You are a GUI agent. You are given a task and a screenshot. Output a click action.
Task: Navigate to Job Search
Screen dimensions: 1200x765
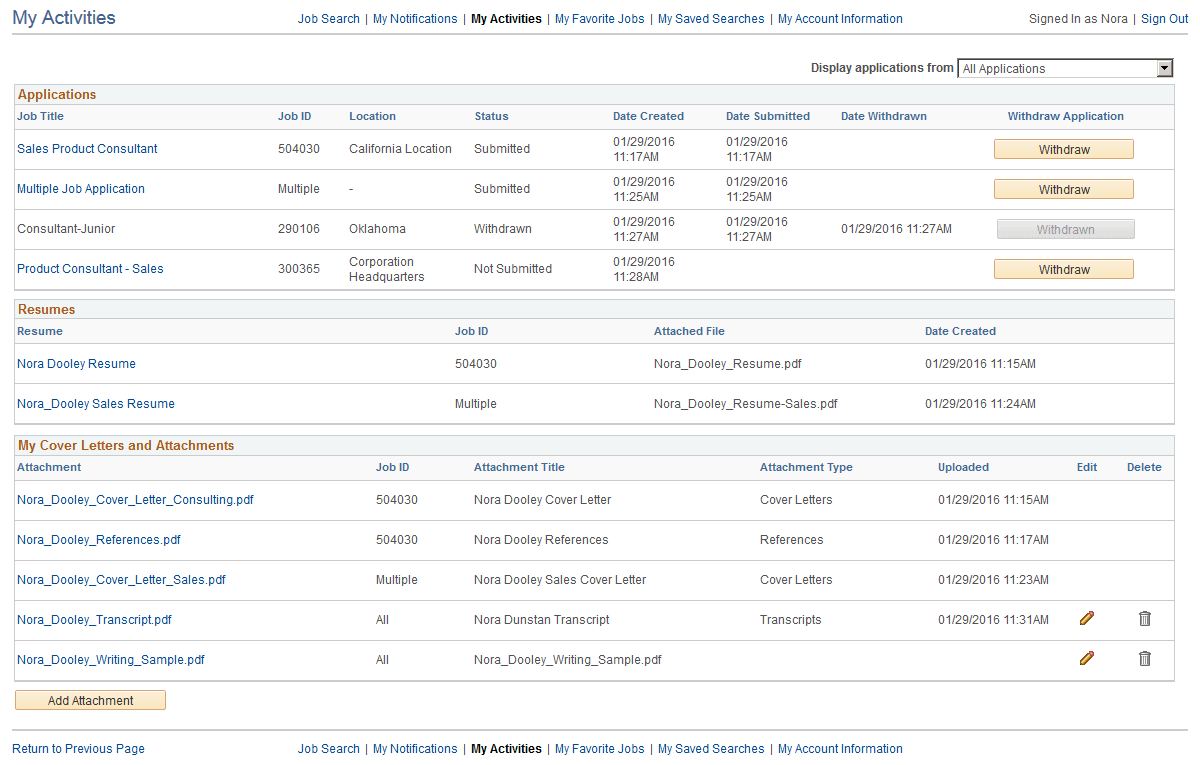pyautogui.click(x=328, y=18)
